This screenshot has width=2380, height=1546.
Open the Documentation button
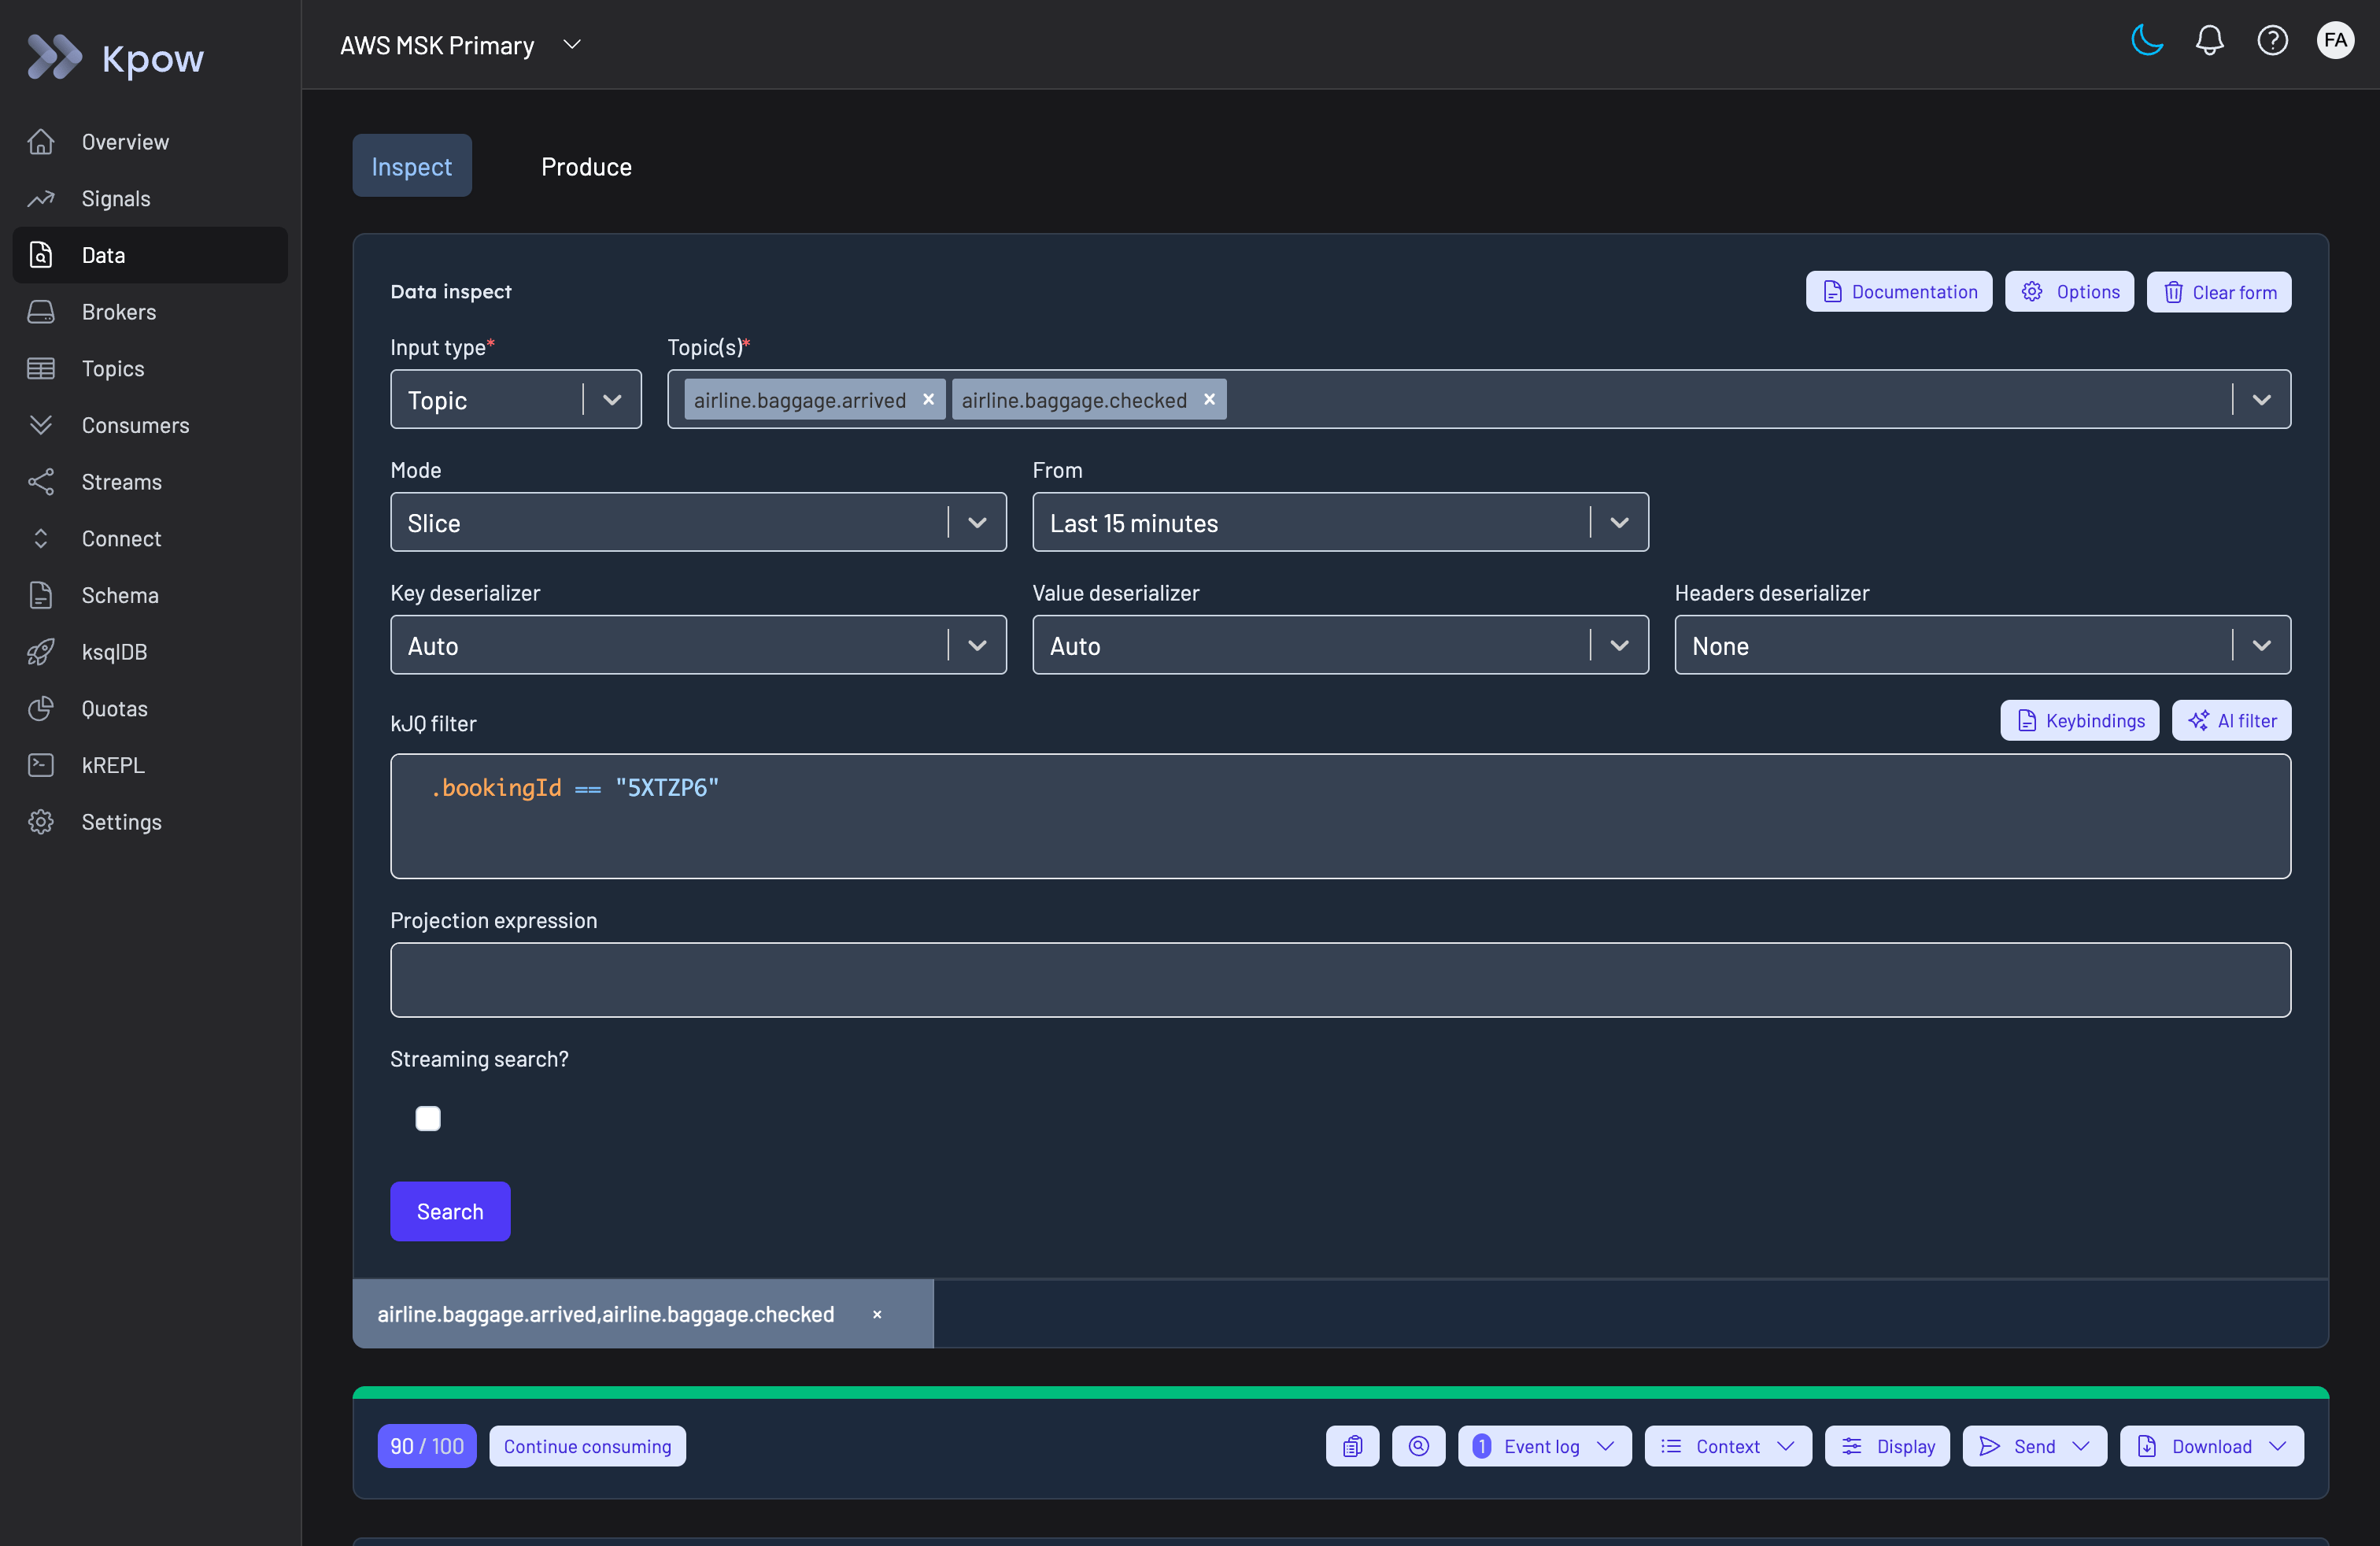coord(1899,292)
